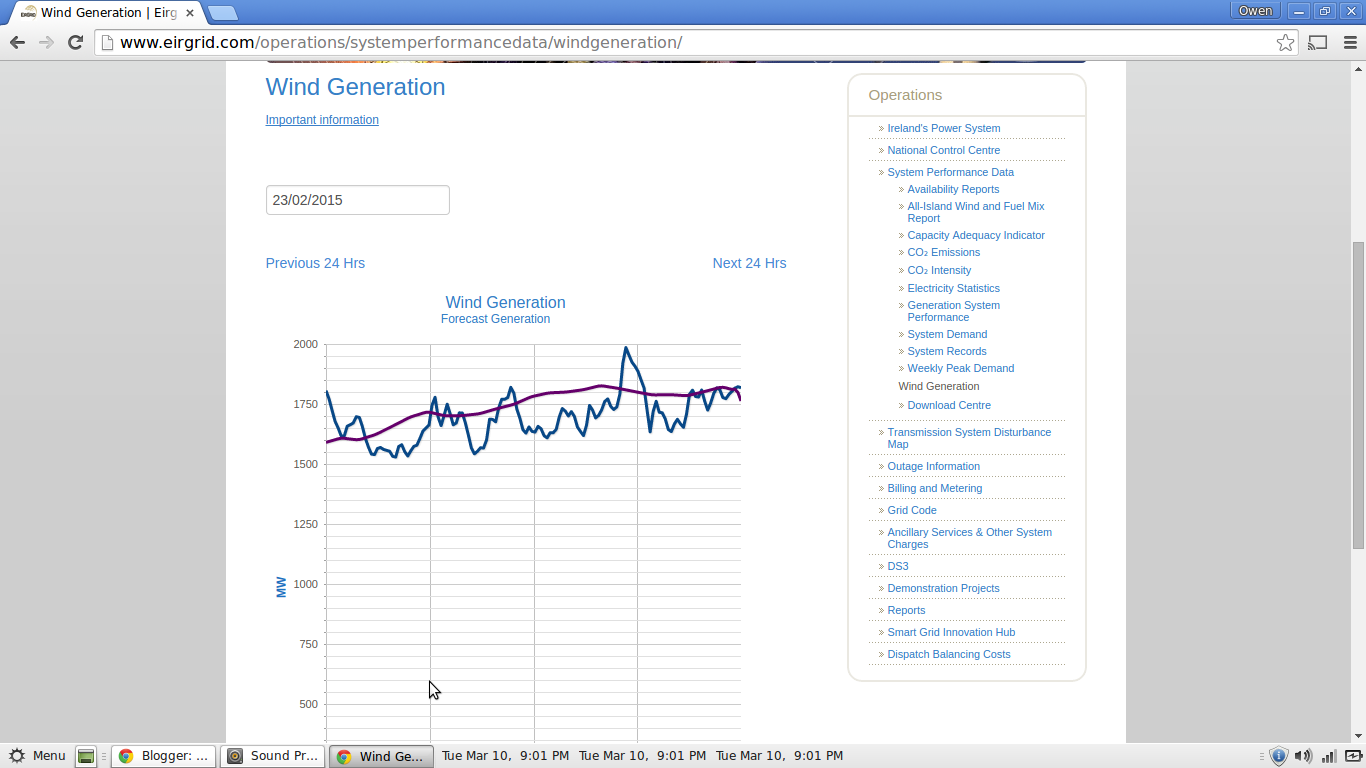
Task: Open Smart Grid Innovation Hub link
Action: [951, 632]
